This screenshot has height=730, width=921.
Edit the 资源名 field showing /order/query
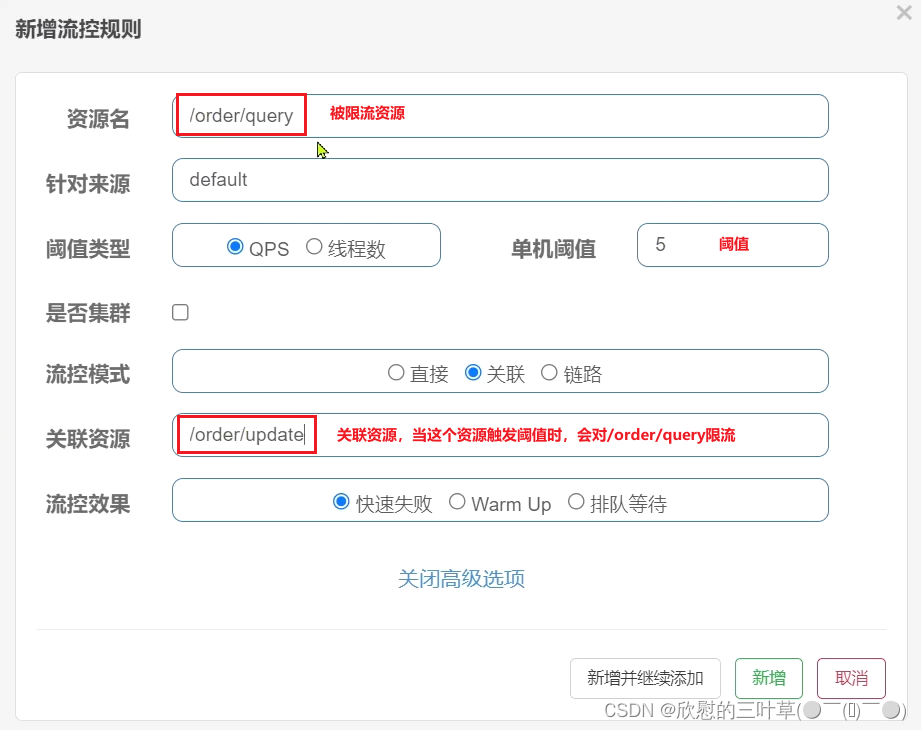coord(238,115)
